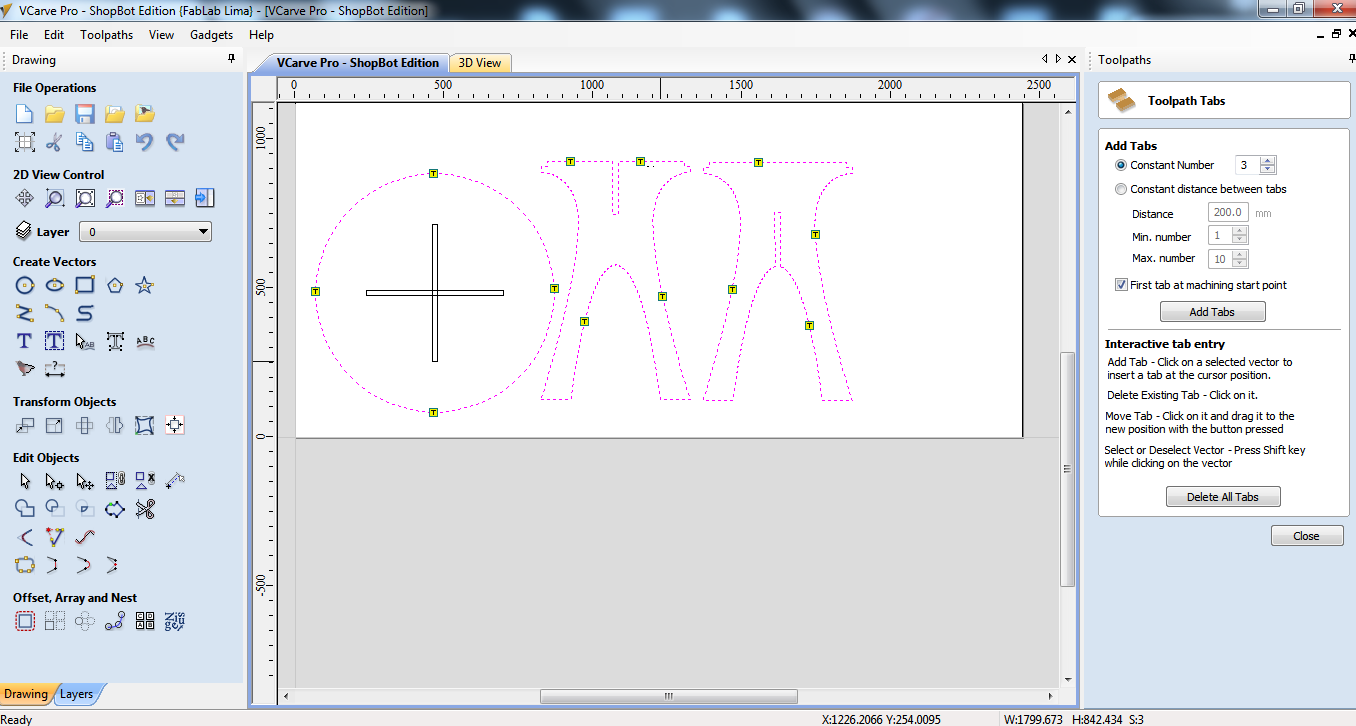Choose the Draw Arc tool
Screen dimensions: 1356x726
tap(55, 314)
